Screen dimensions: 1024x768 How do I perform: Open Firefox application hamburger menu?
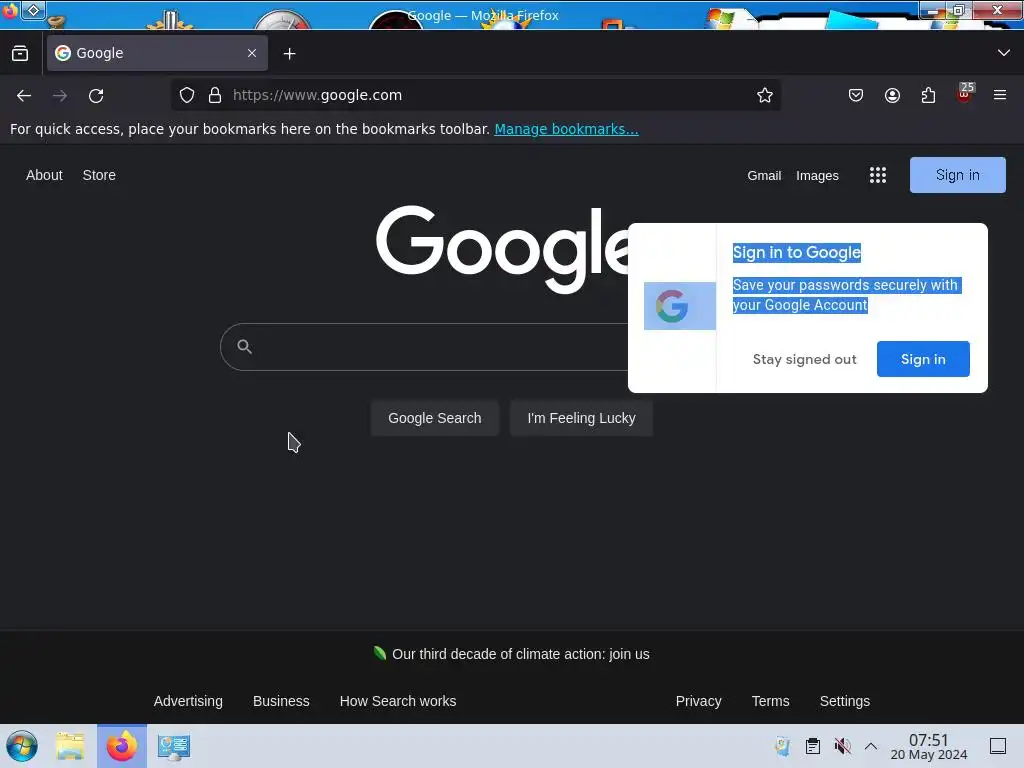1000,95
